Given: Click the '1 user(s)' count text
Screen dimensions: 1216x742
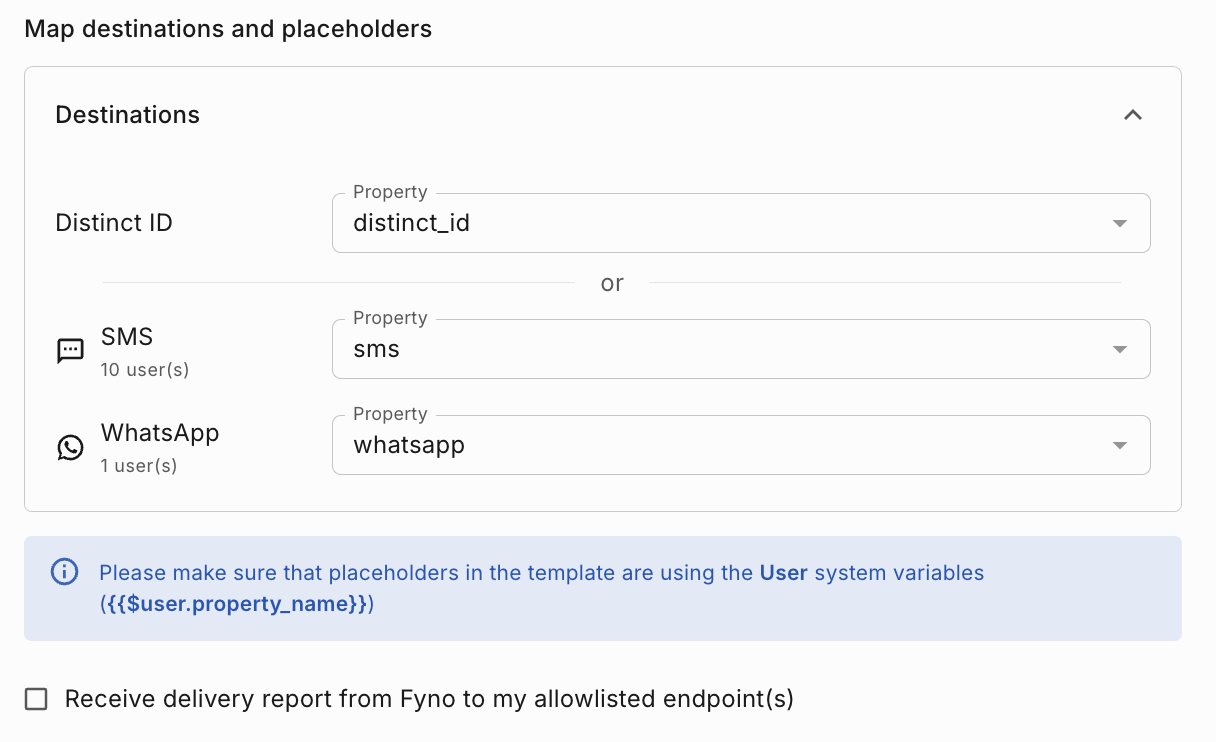Looking at the screenshot, I should (139, 466).
